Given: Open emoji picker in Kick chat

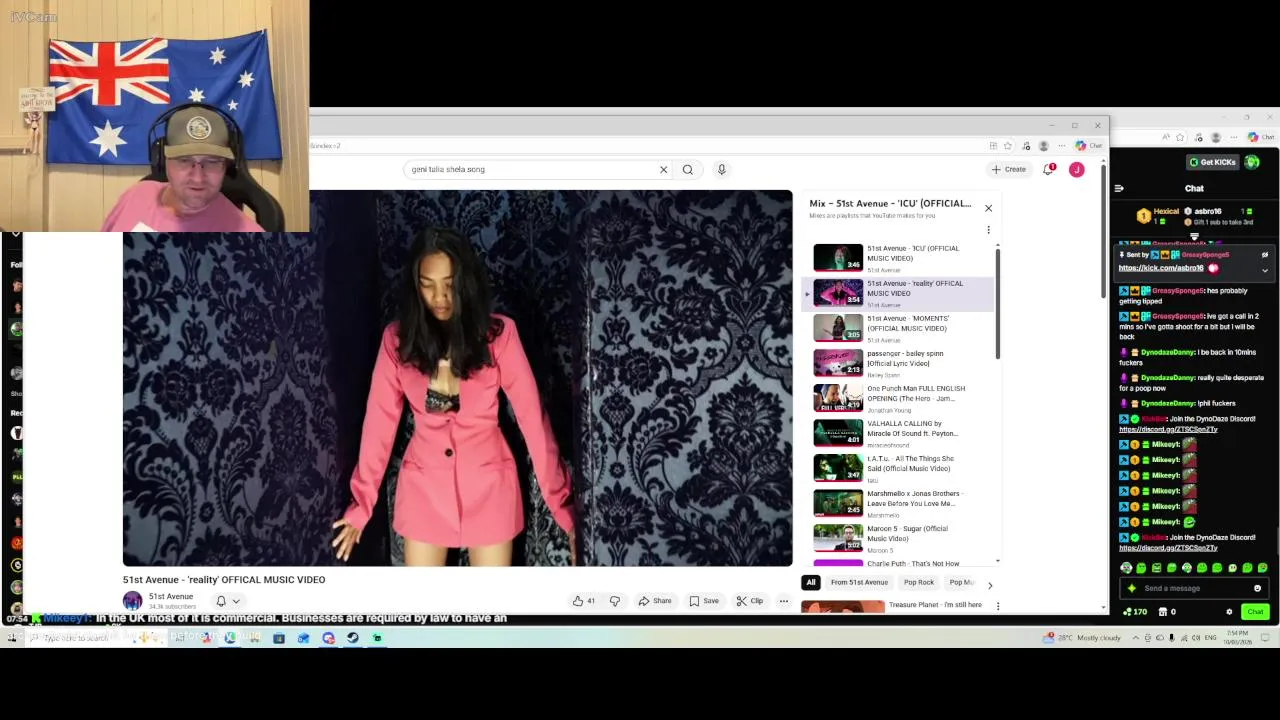Looking at the screenshot, I should pyautogui.click(x=1257, y=588).
